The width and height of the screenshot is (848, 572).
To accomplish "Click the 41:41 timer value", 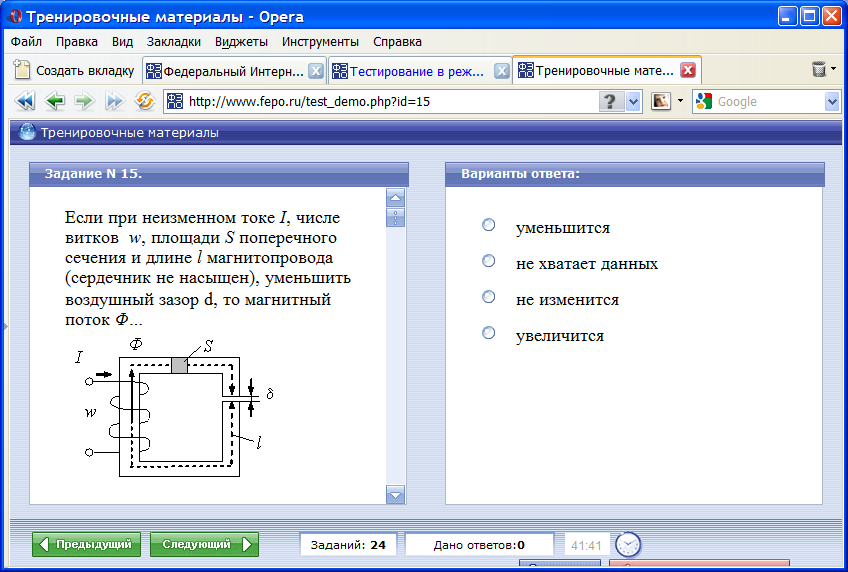I will coord(586,546).
